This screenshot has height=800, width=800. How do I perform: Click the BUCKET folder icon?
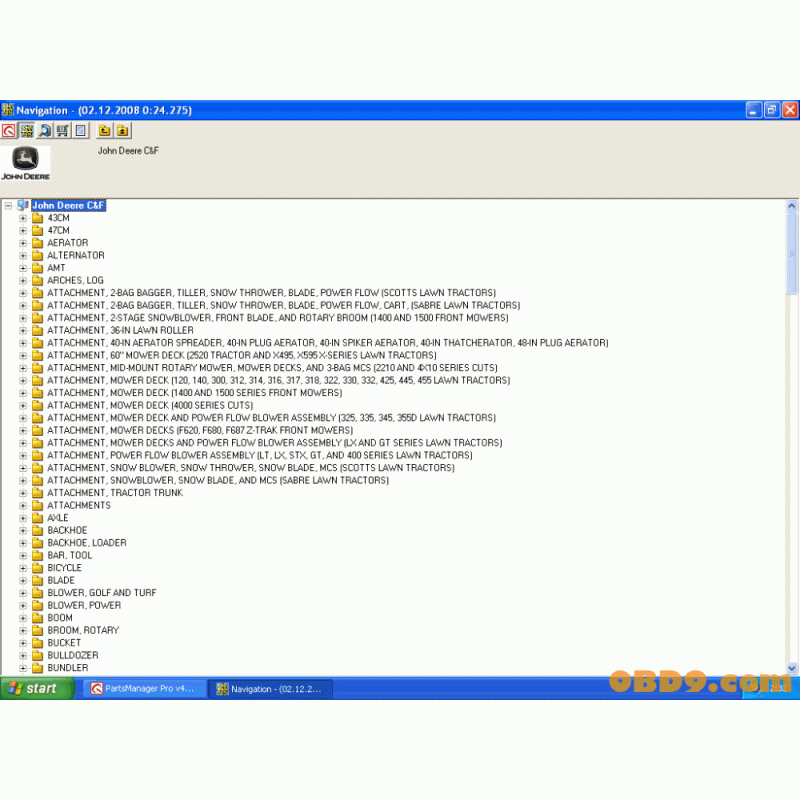click(x=37, y=643)
